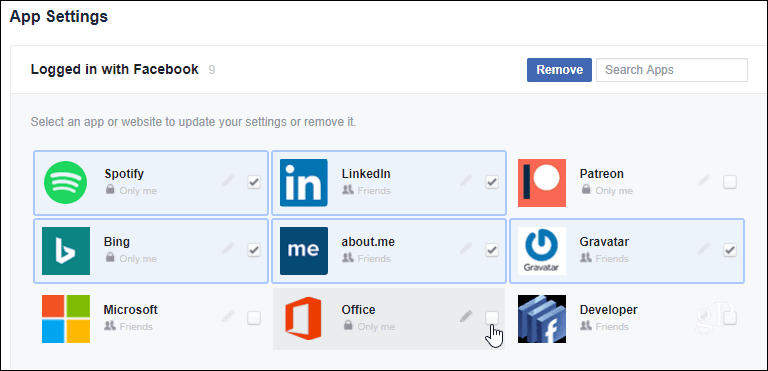Edit Gravatar settings with pencil icon

click(704, 248)
